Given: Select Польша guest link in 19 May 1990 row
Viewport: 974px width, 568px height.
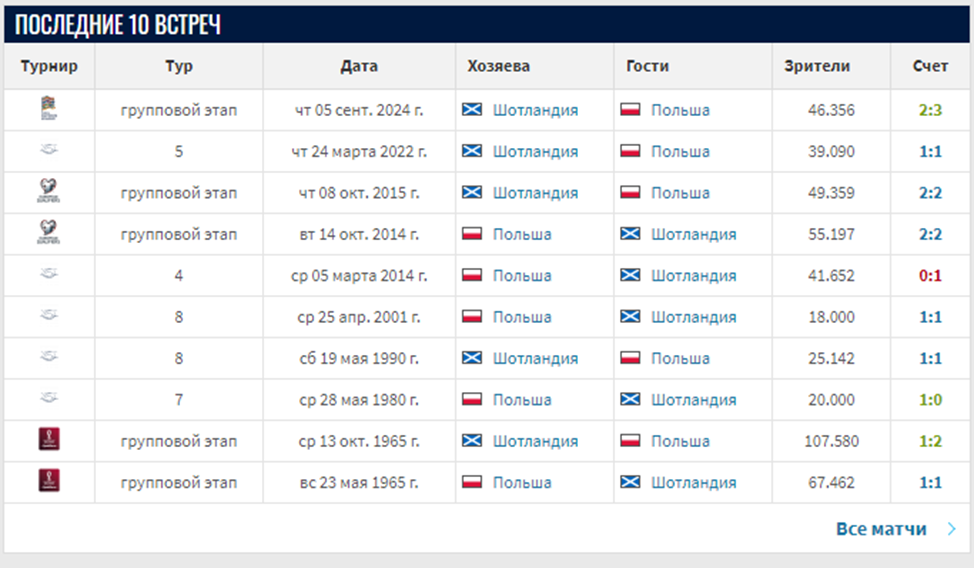Looking at the screenshot, I should pos(680,358).
